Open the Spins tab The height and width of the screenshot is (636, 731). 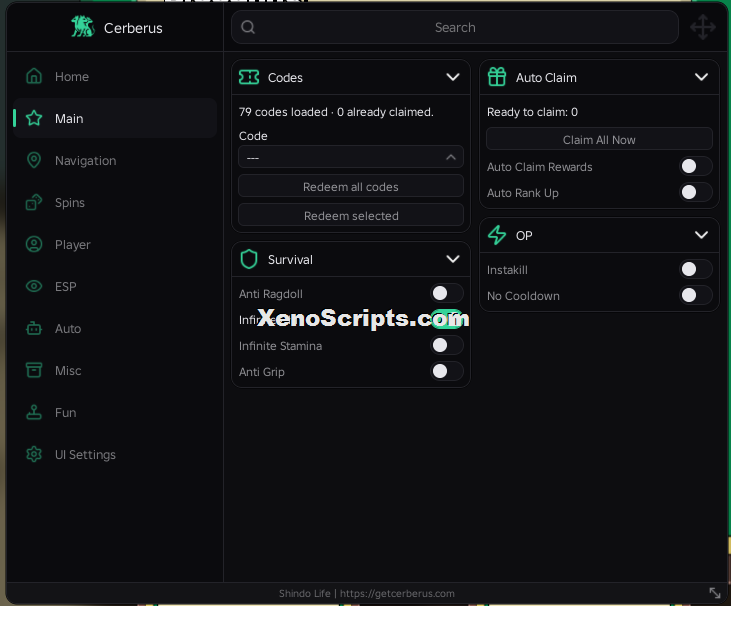[115, 202]
